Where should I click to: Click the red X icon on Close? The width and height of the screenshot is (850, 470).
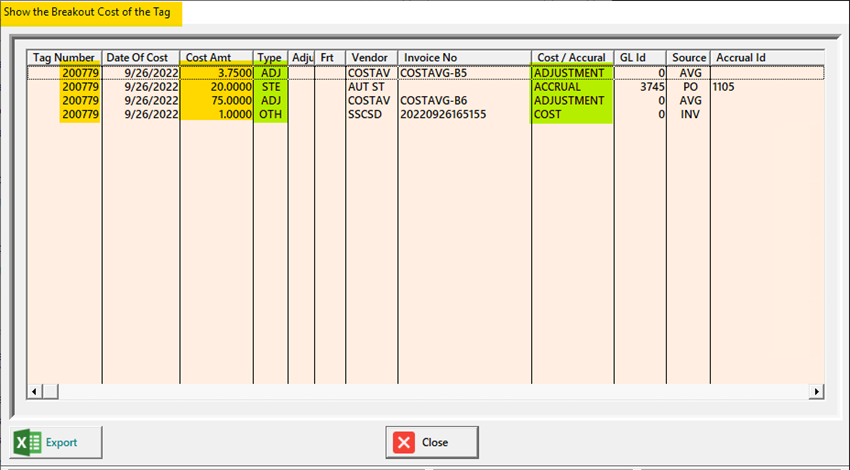pos(404,442)
